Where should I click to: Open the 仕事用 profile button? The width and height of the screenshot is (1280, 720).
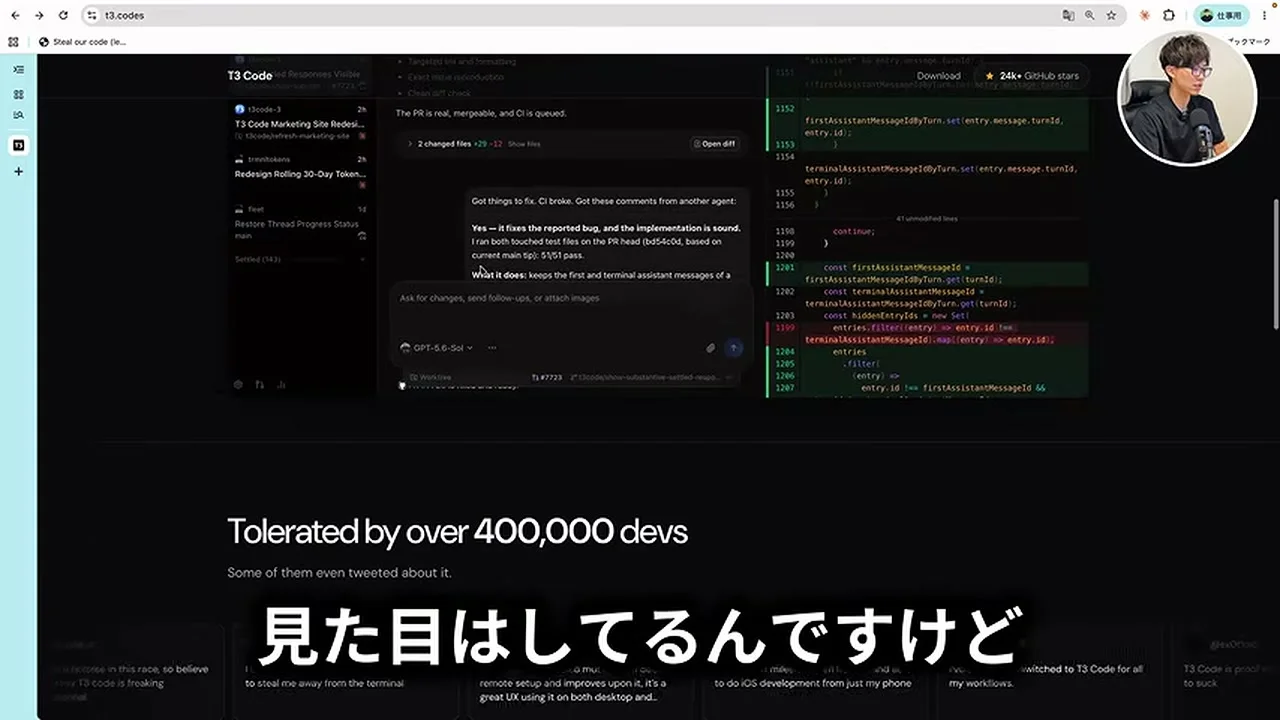click(x=1222, y=16)
